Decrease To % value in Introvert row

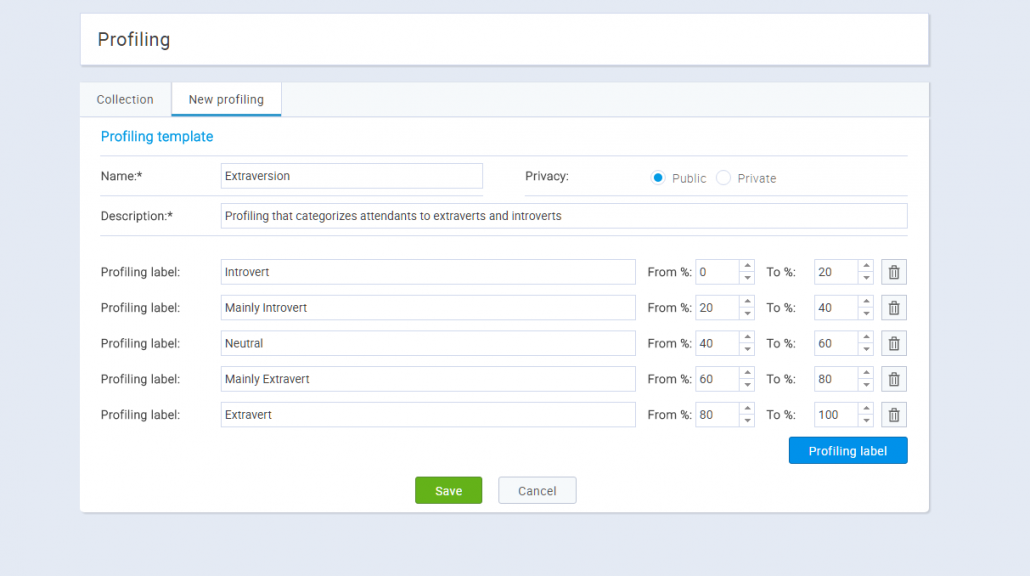[866, 278]
